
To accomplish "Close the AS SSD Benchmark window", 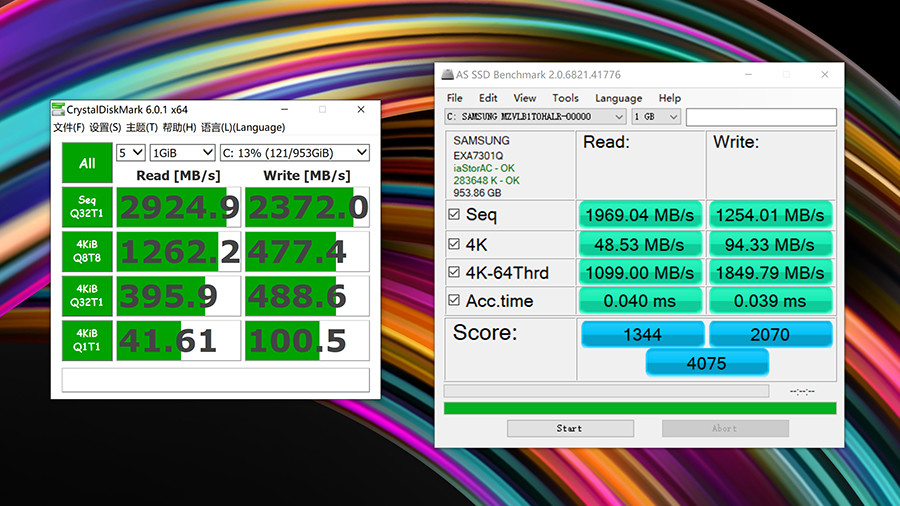I will (x=825, y=75).
